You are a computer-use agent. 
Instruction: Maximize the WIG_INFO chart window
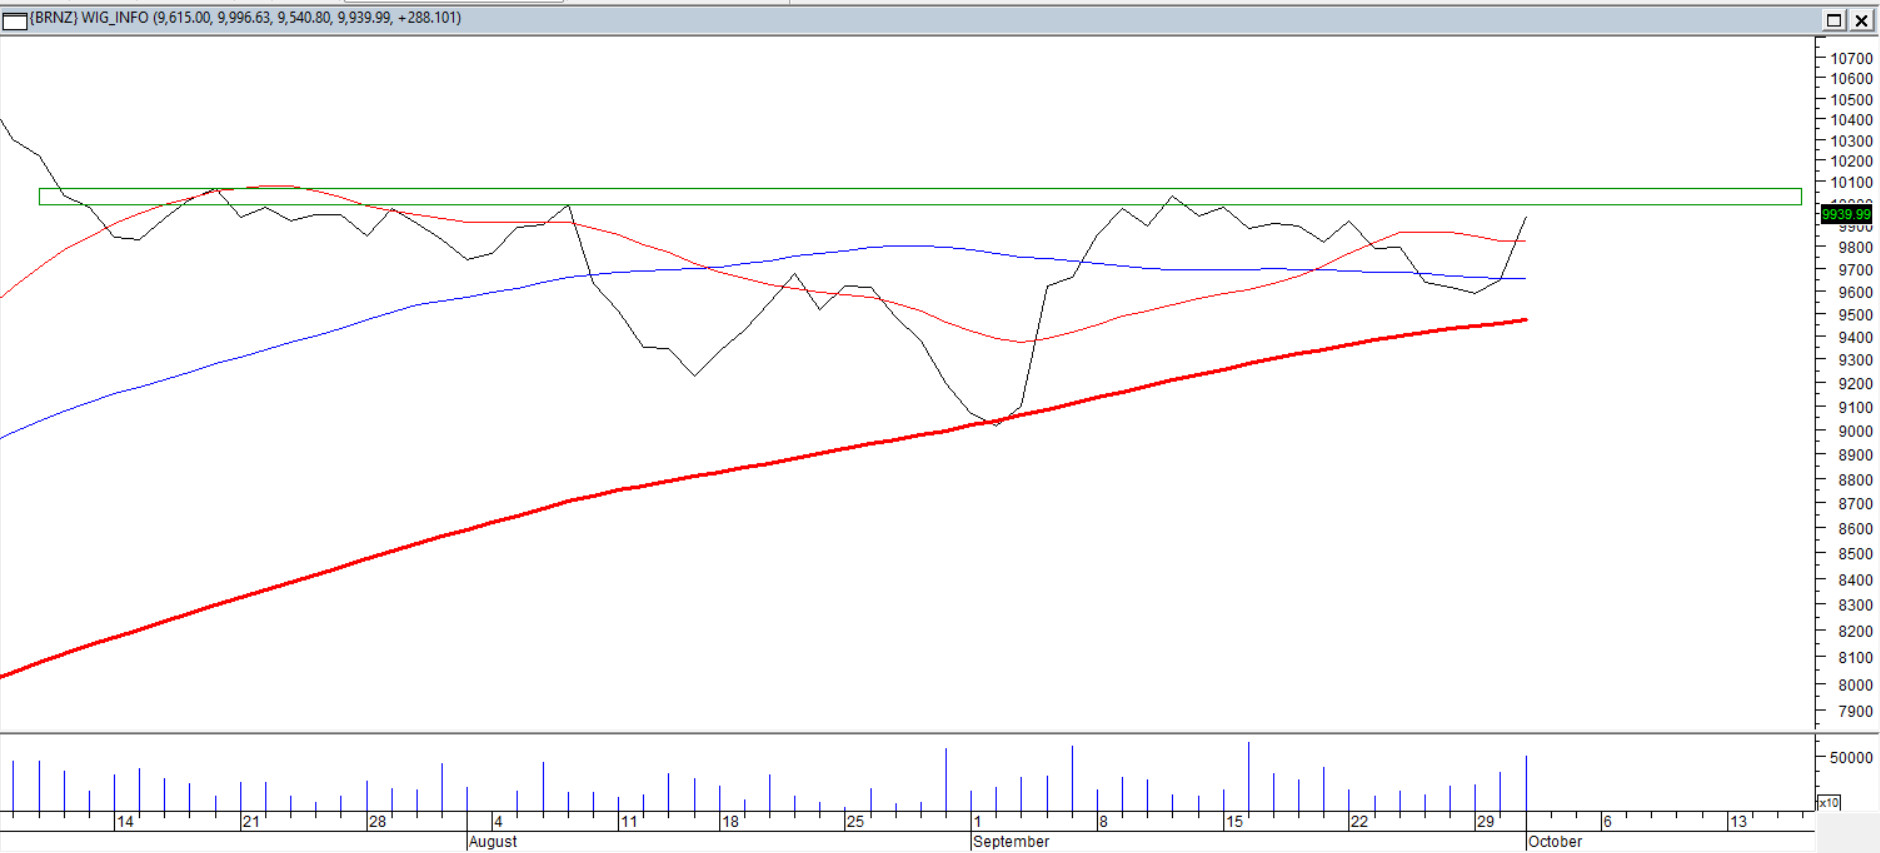click(1834, 20)
